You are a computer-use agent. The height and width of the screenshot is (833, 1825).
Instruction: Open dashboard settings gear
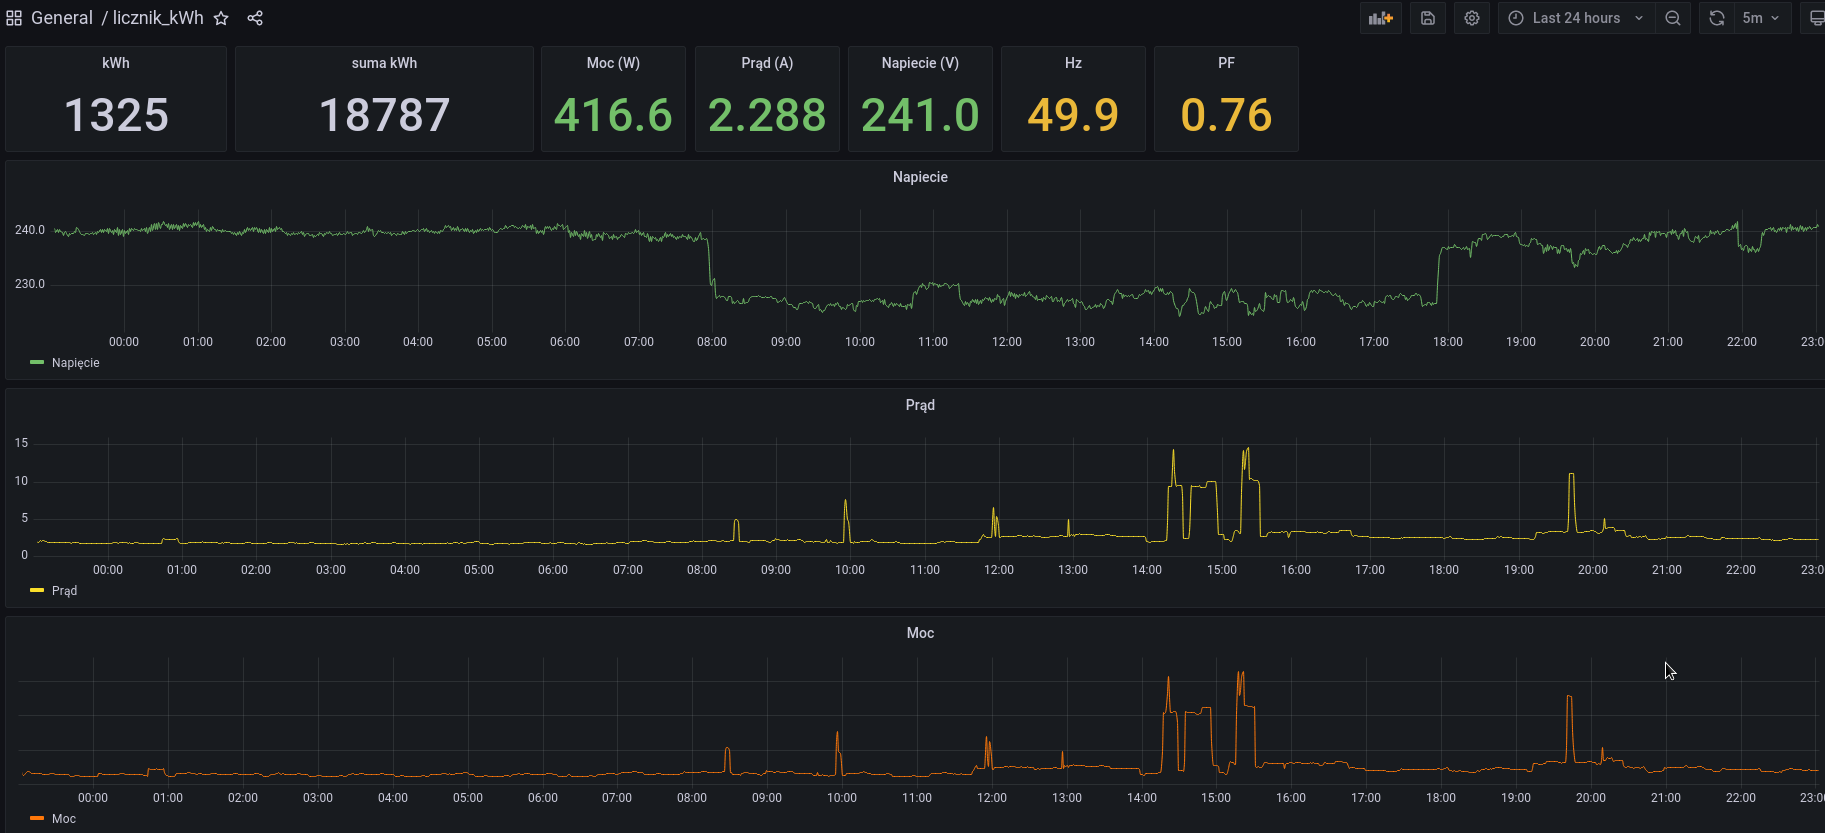point(1471,18)
